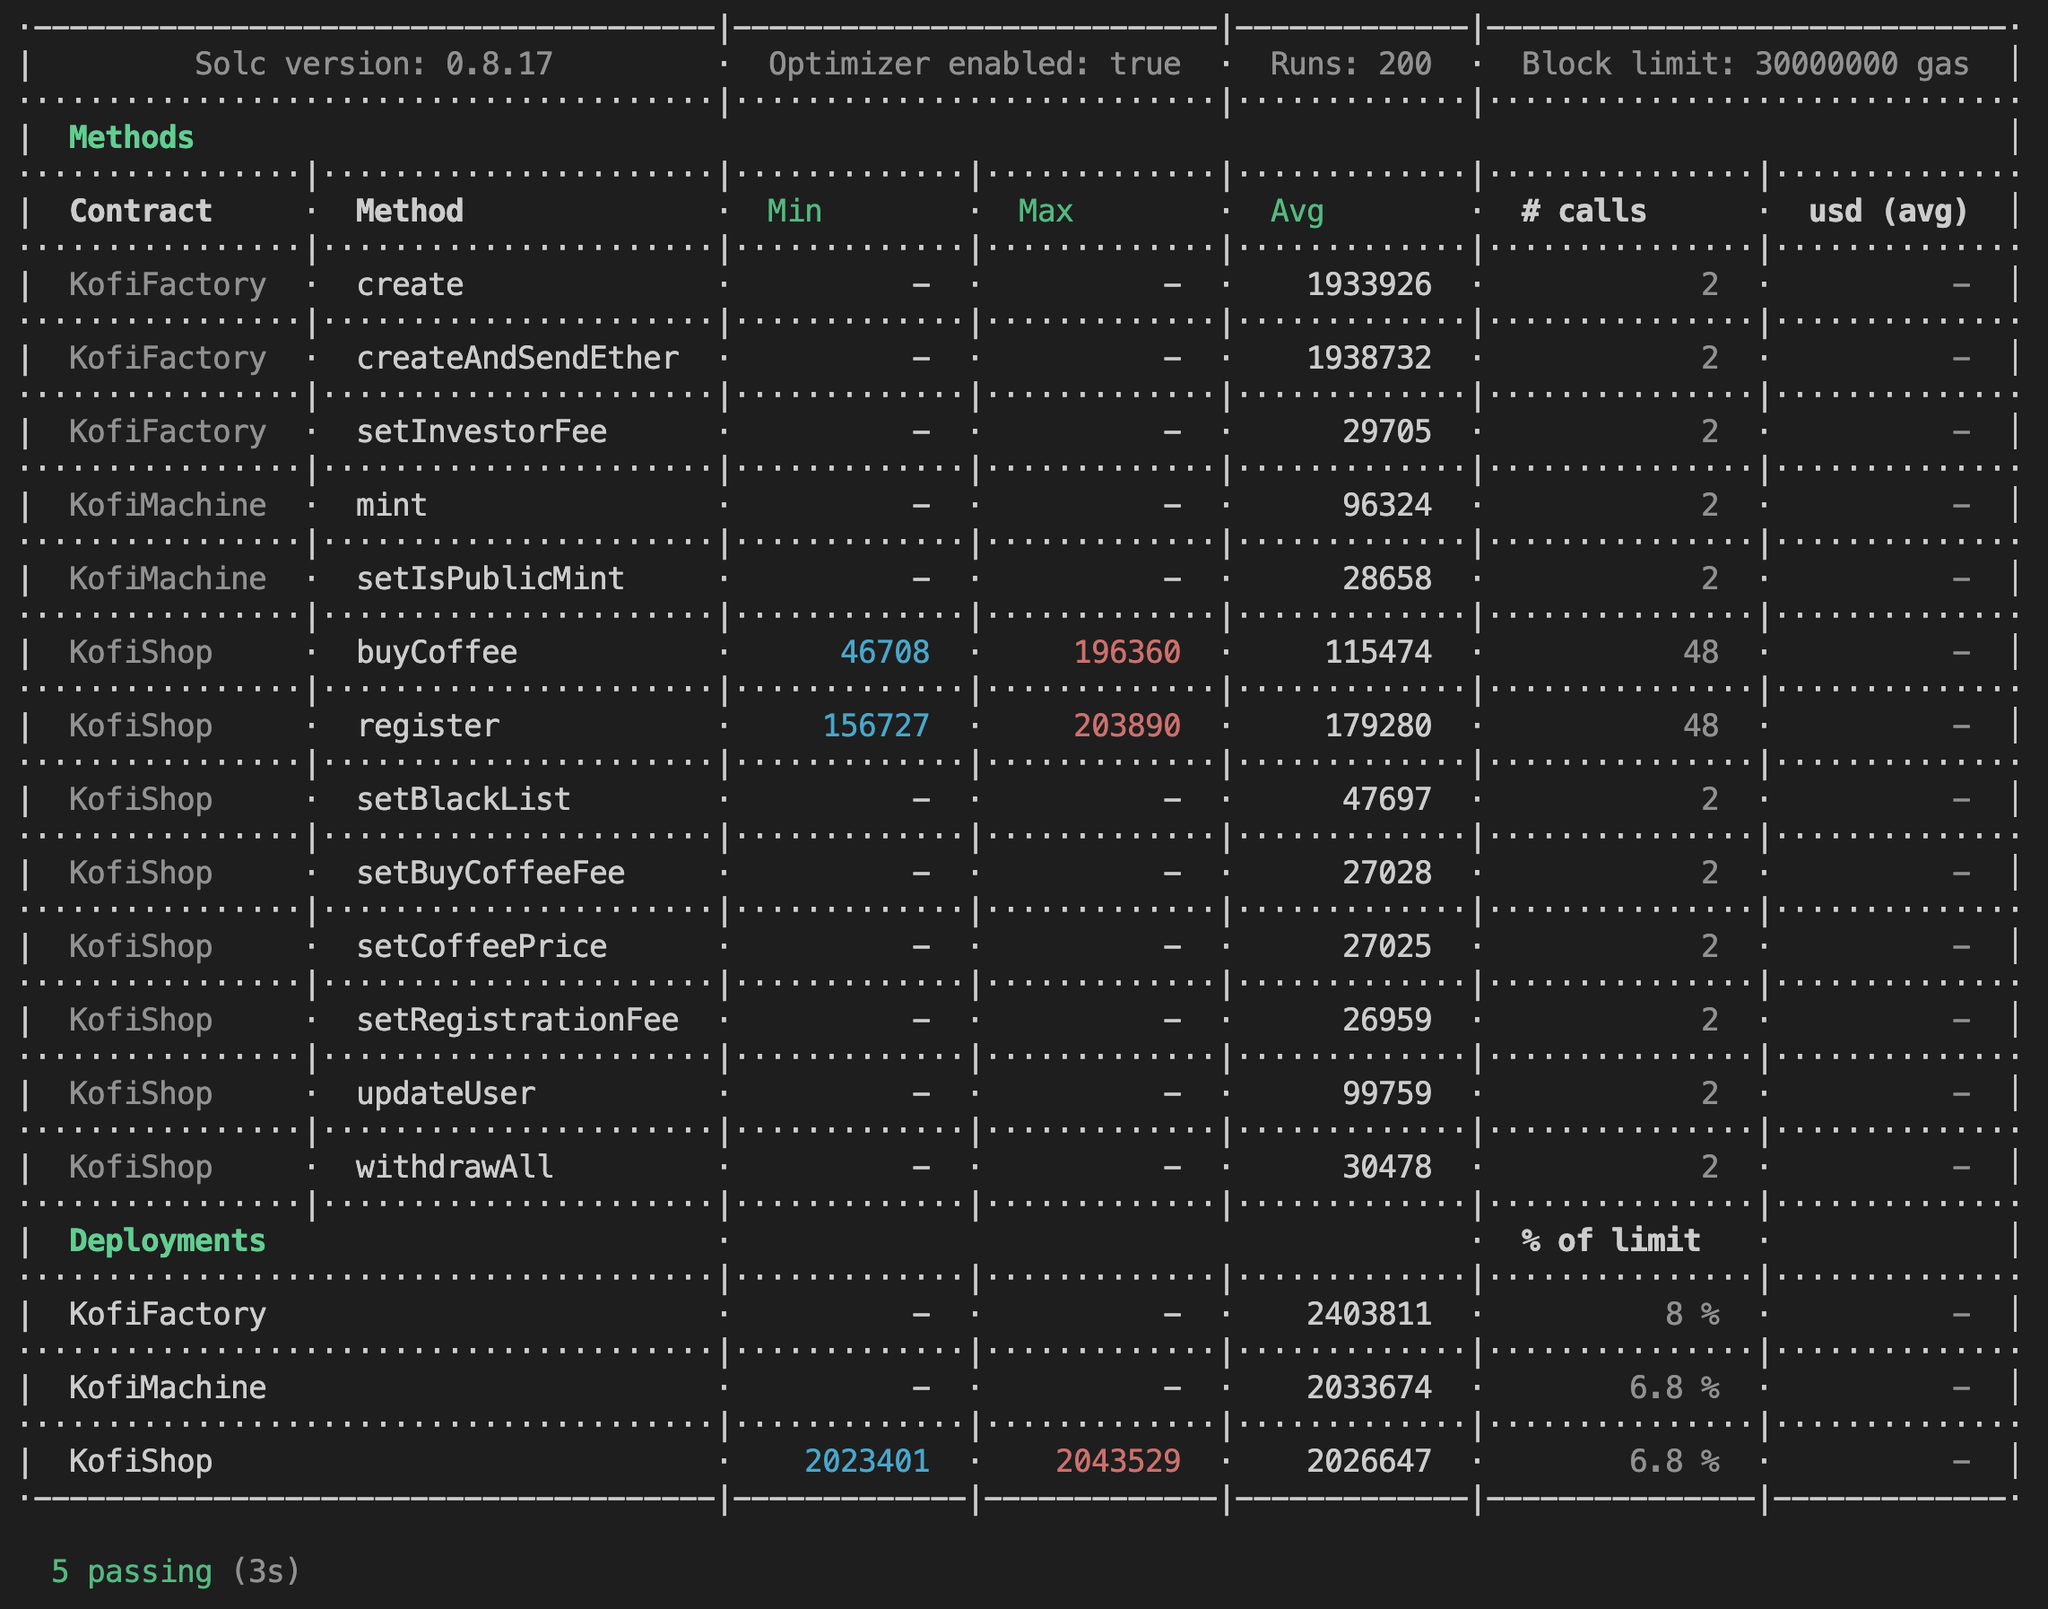2048x1609 pixels.
Task: Click the KofiShop deployment max 2043529
Action: point(1118,1461)
